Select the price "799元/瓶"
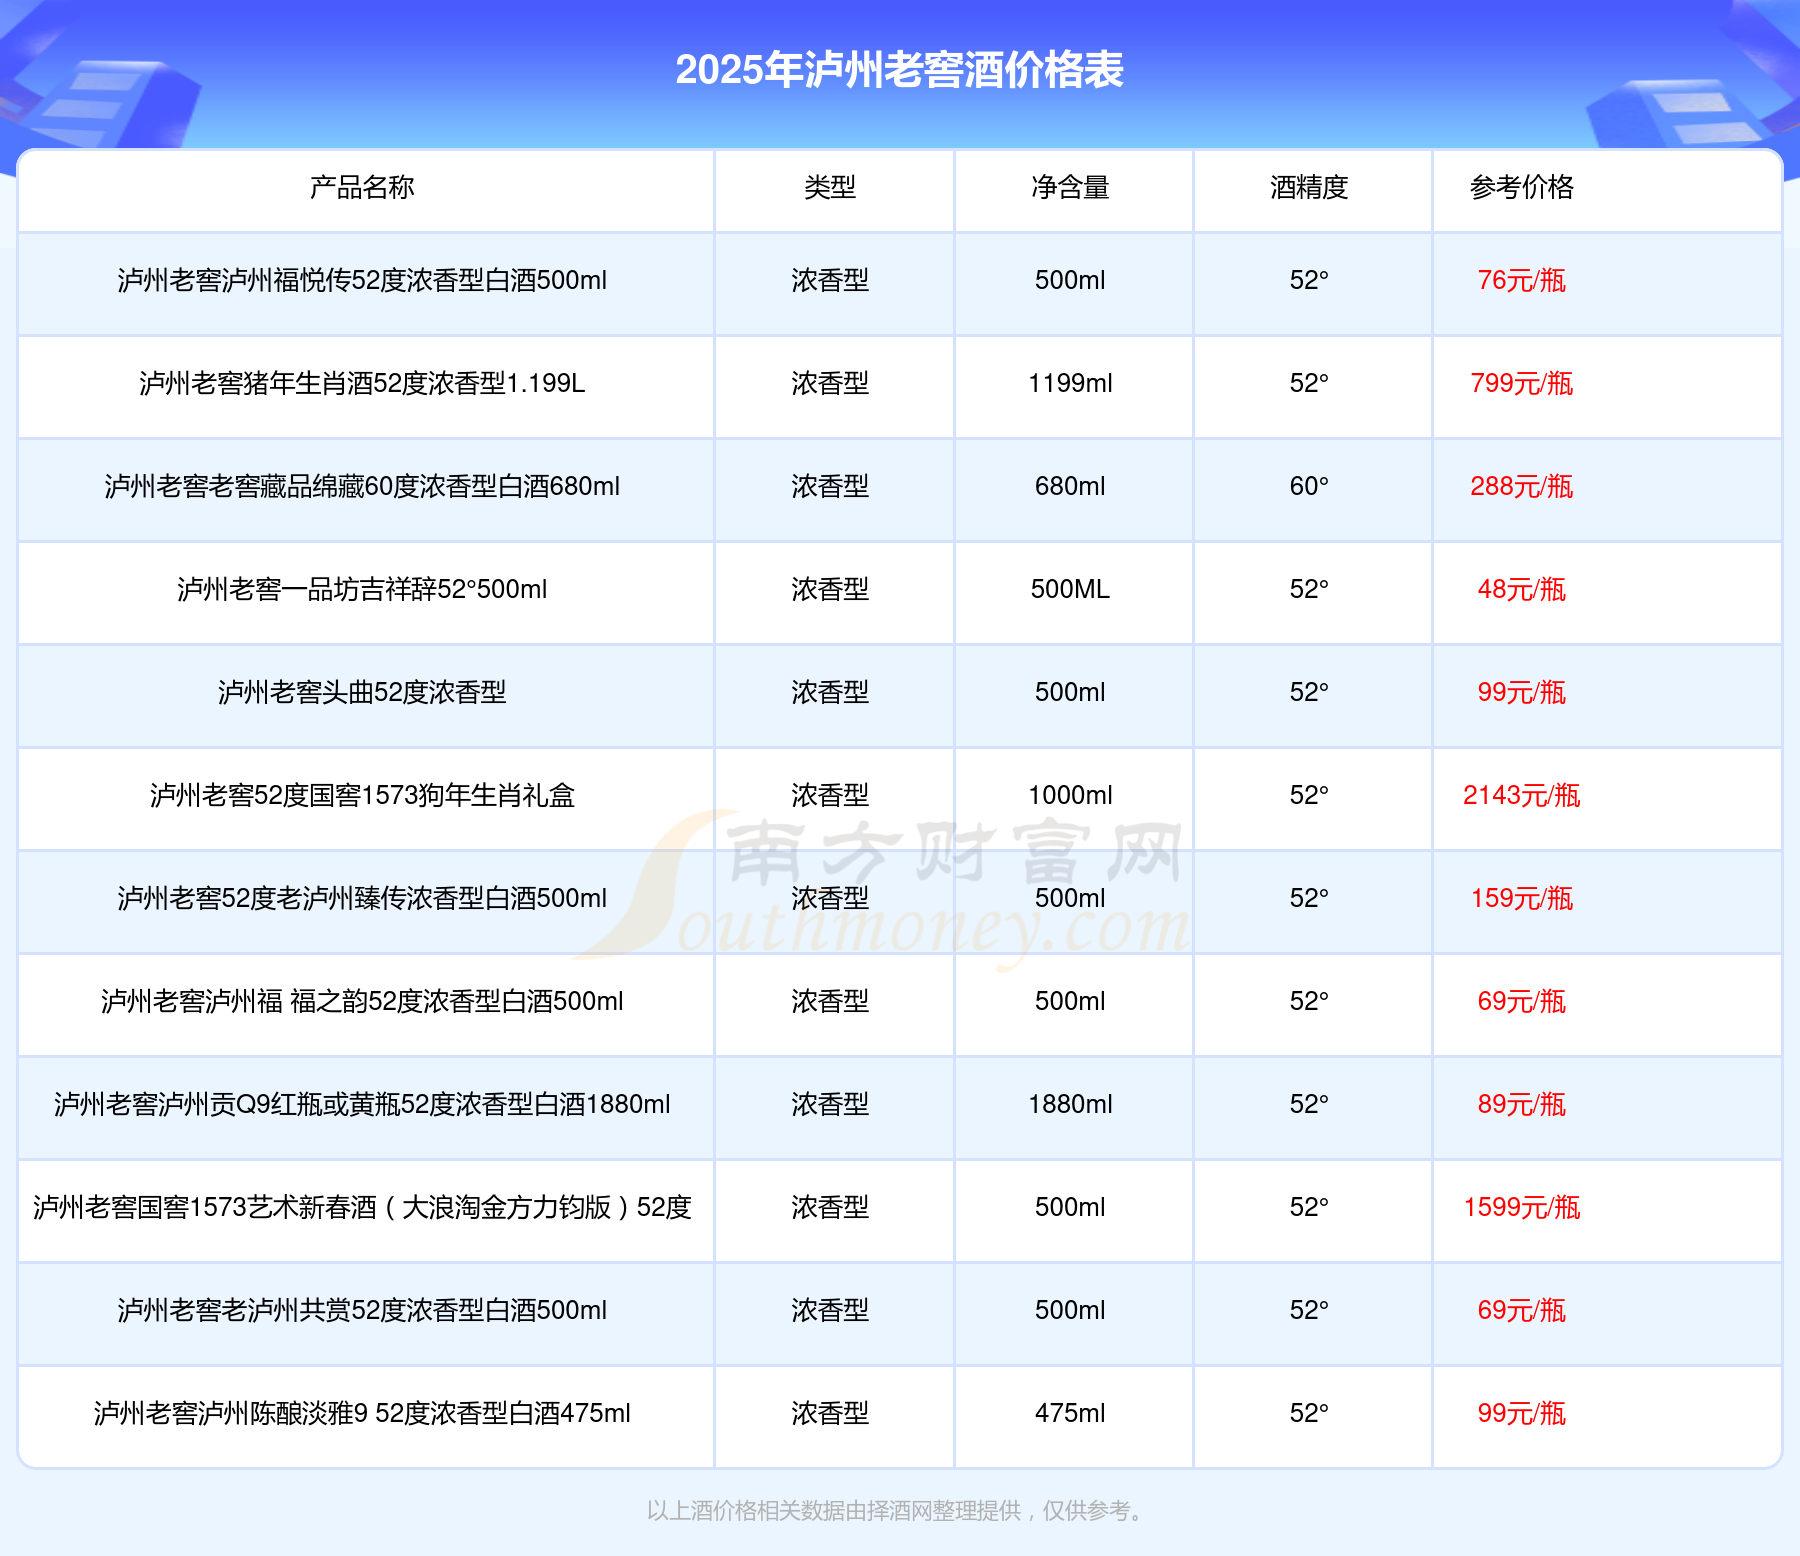The height and width of the screenshot is (1556, 1800). pos(1522,383)
